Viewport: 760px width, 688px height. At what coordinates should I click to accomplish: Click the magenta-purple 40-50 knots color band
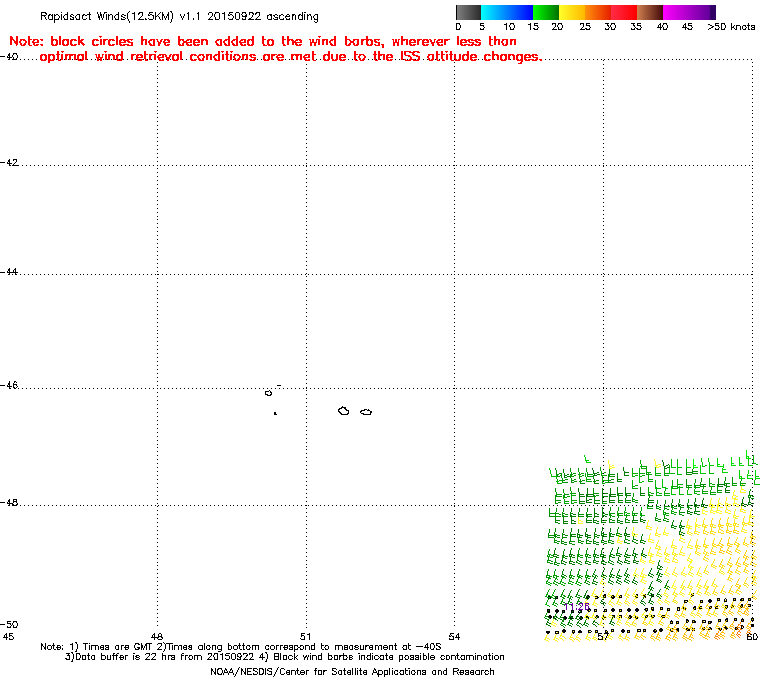click(689, 12)
